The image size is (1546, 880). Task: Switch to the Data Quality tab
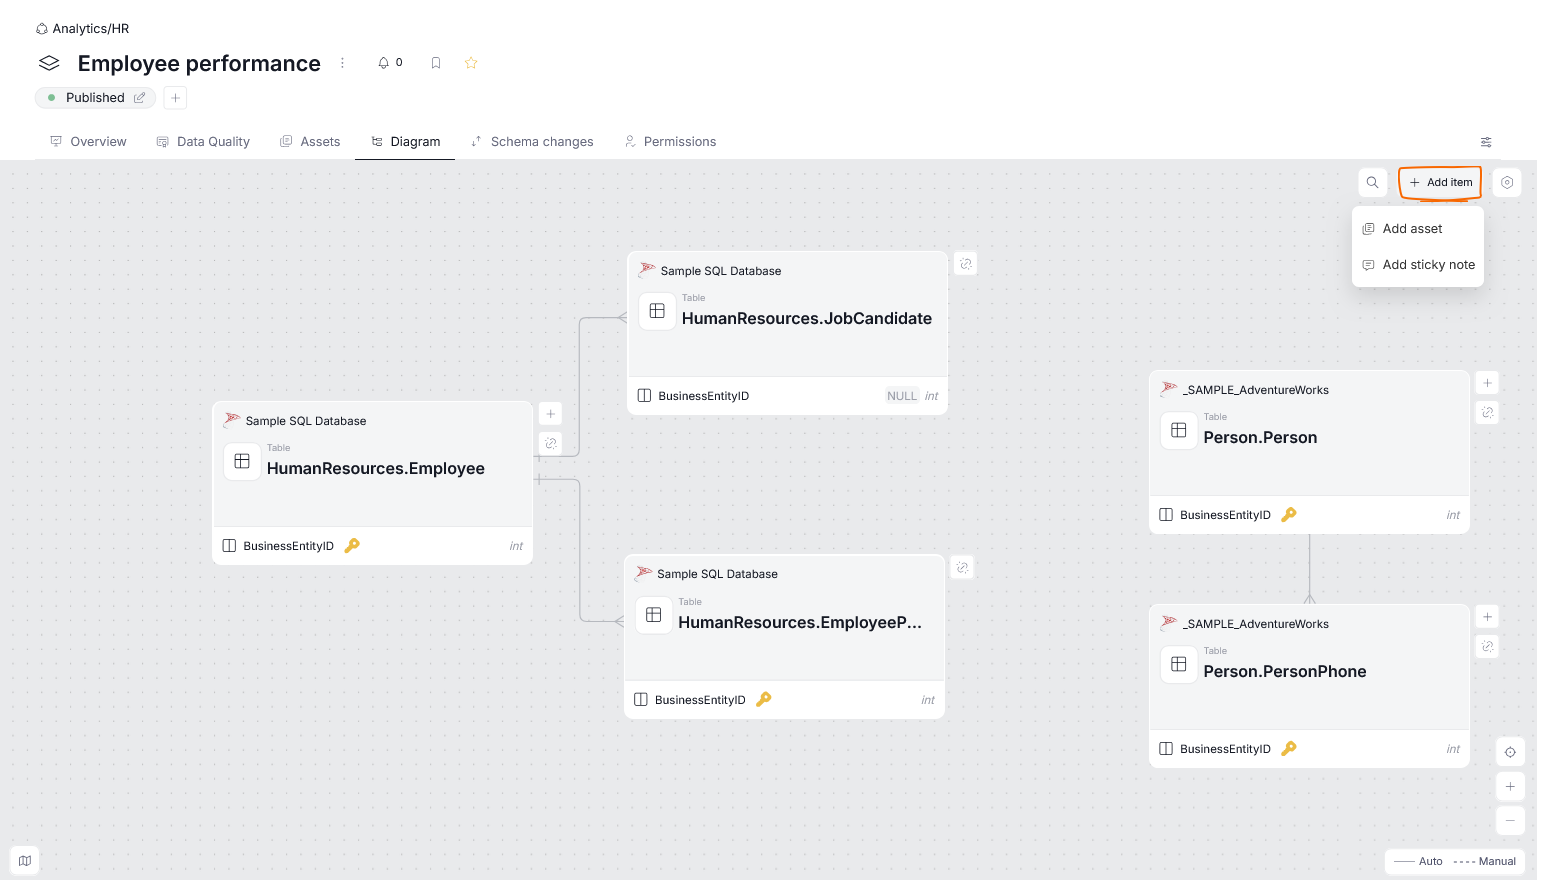[x=203, y=142]
